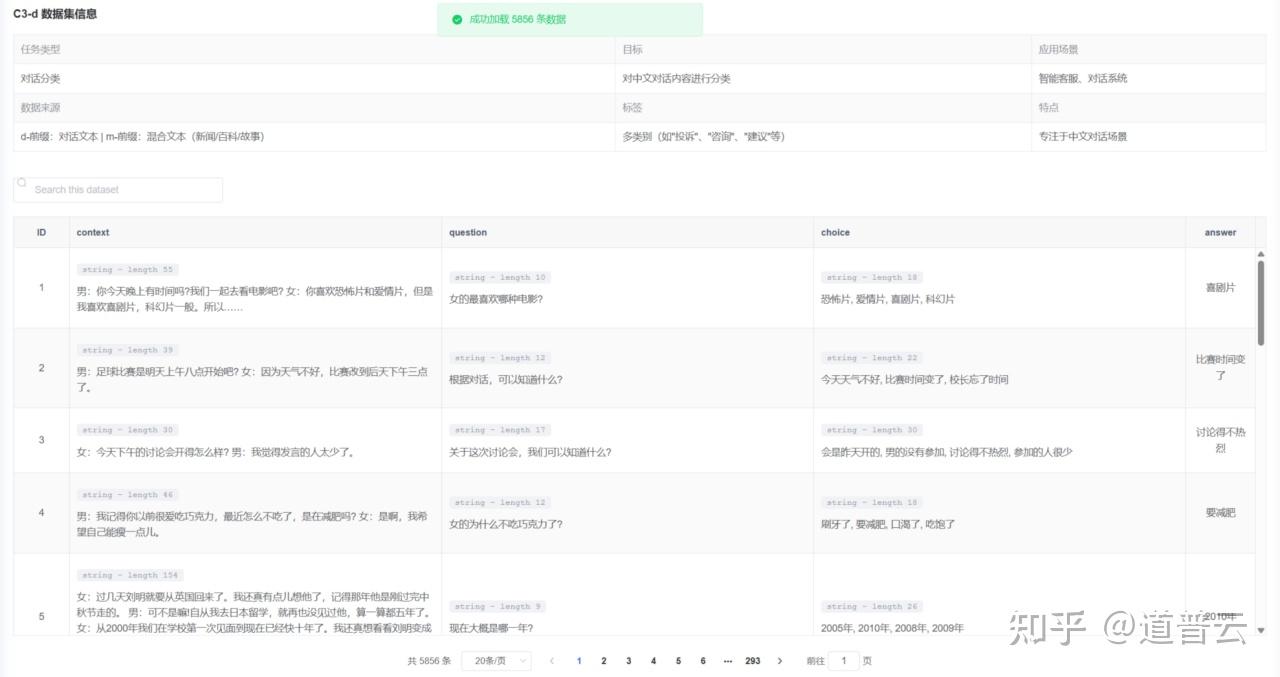This screenshot has height=677, width=1280.
Task: Go to previous page arrow
Action: click(x=551, y=661)
